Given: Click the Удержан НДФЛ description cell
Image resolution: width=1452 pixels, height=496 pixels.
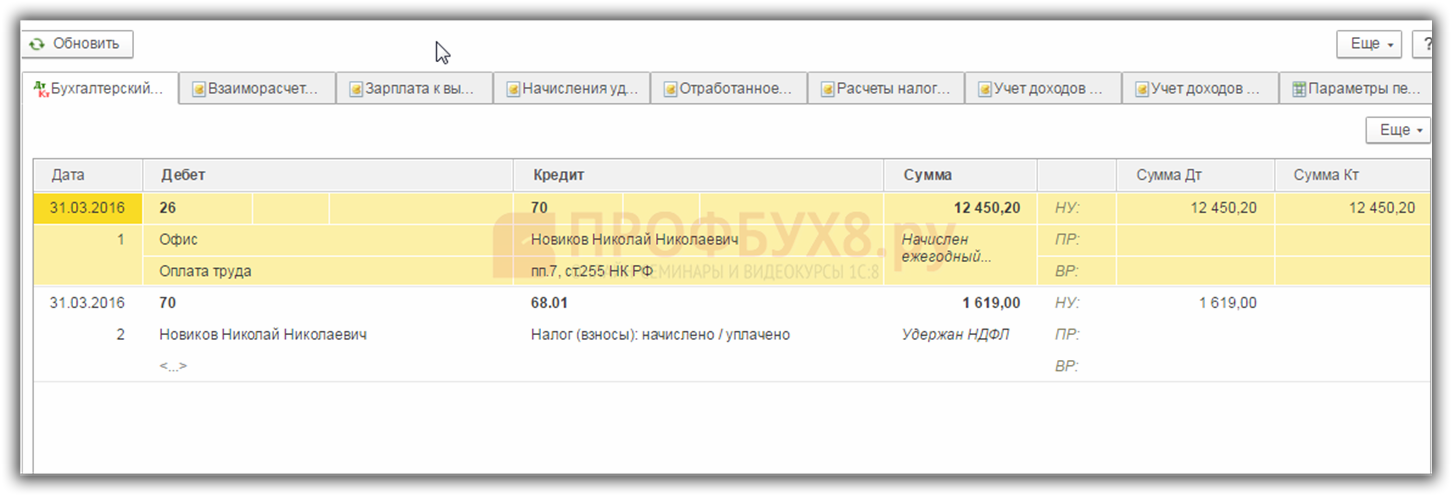Looking at the screenshot, I should click(x=955, y=335).
